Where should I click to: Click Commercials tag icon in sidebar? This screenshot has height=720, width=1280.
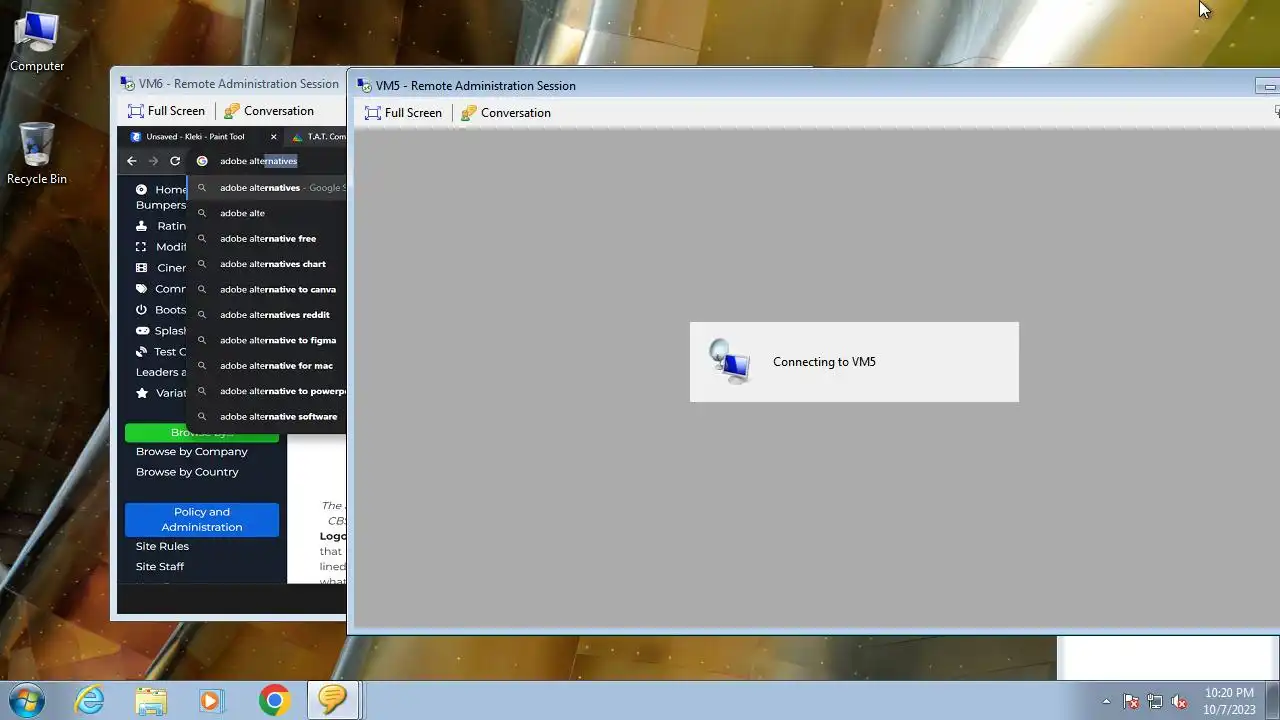[142, 289]
